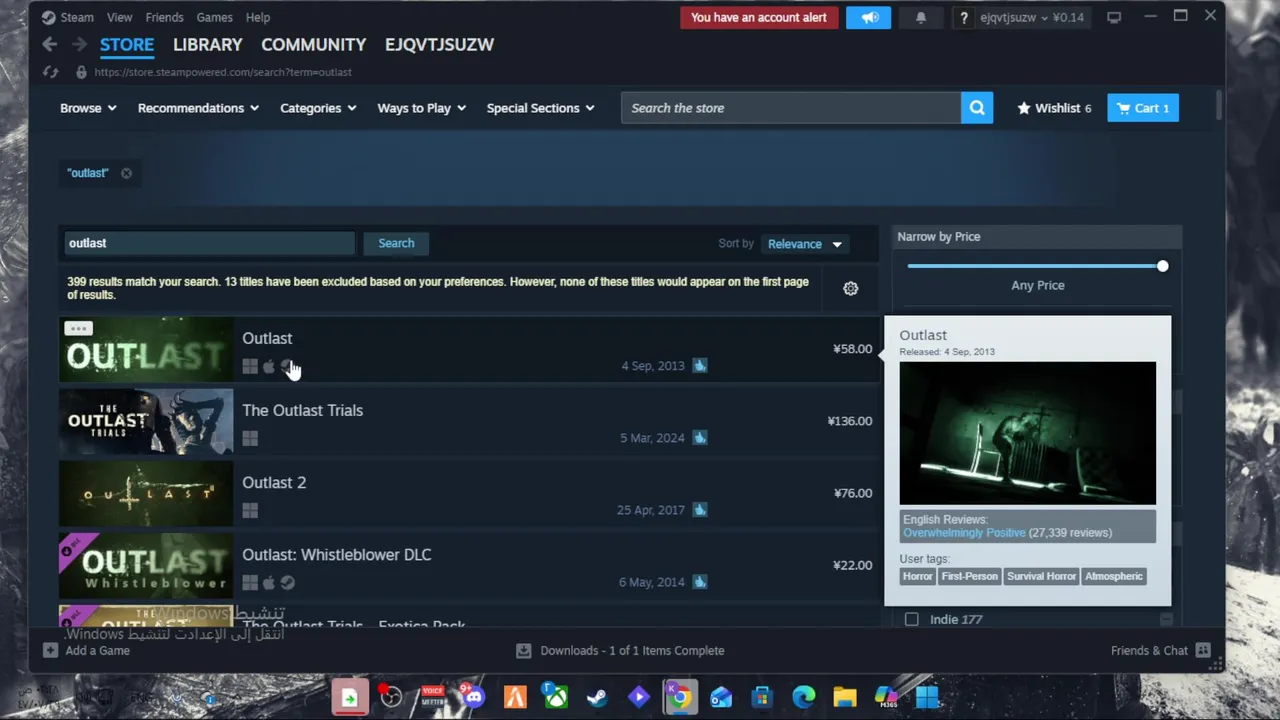The height and width of the screenshot is (720, 1280).
Task: Open the Outlast 2 result
Action: 467,494
